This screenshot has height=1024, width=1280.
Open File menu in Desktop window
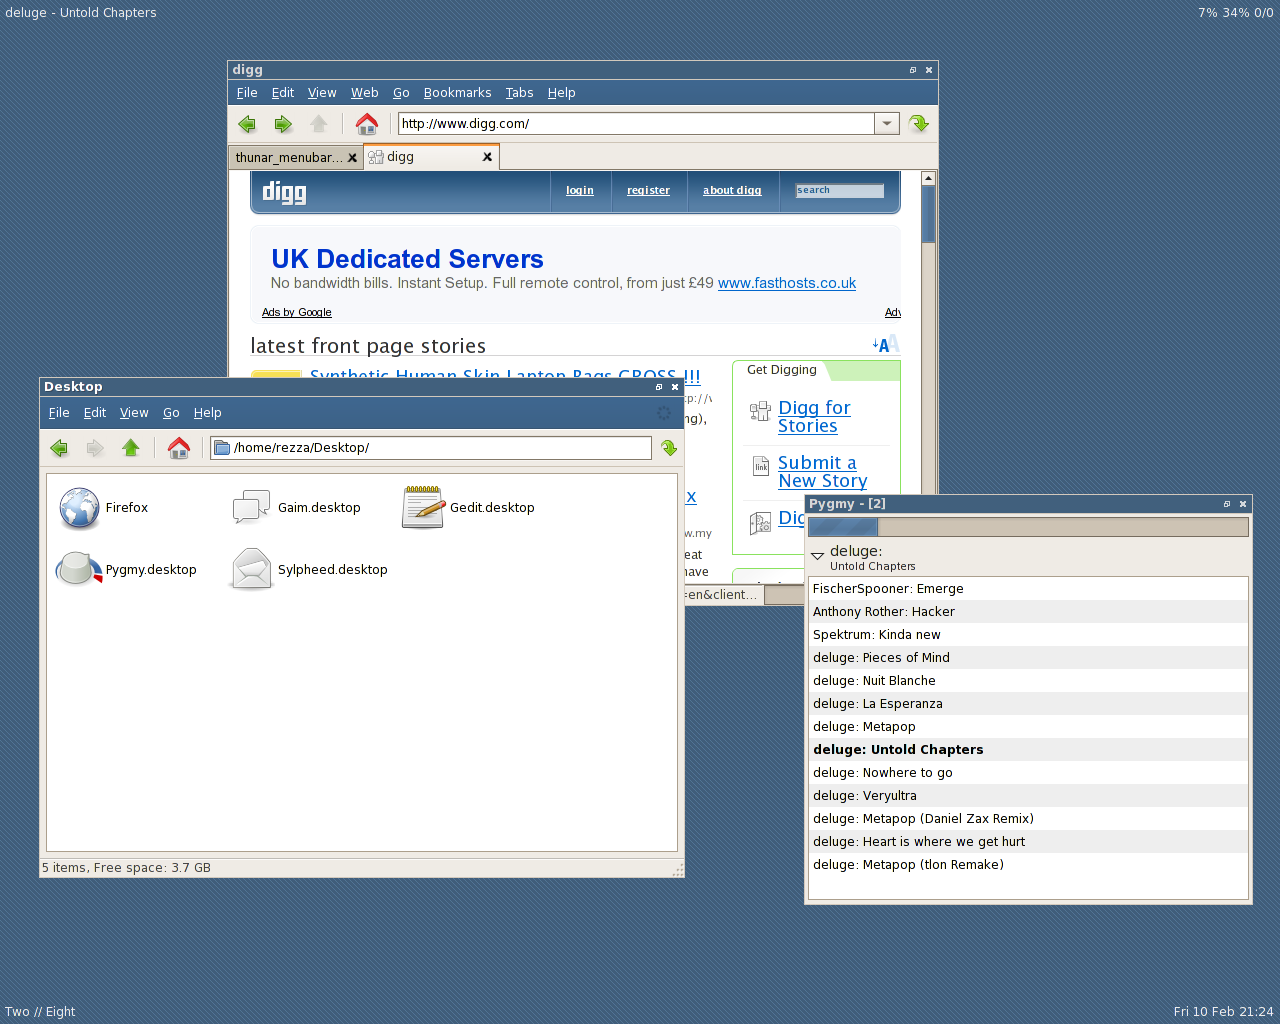tap(59, 413)
